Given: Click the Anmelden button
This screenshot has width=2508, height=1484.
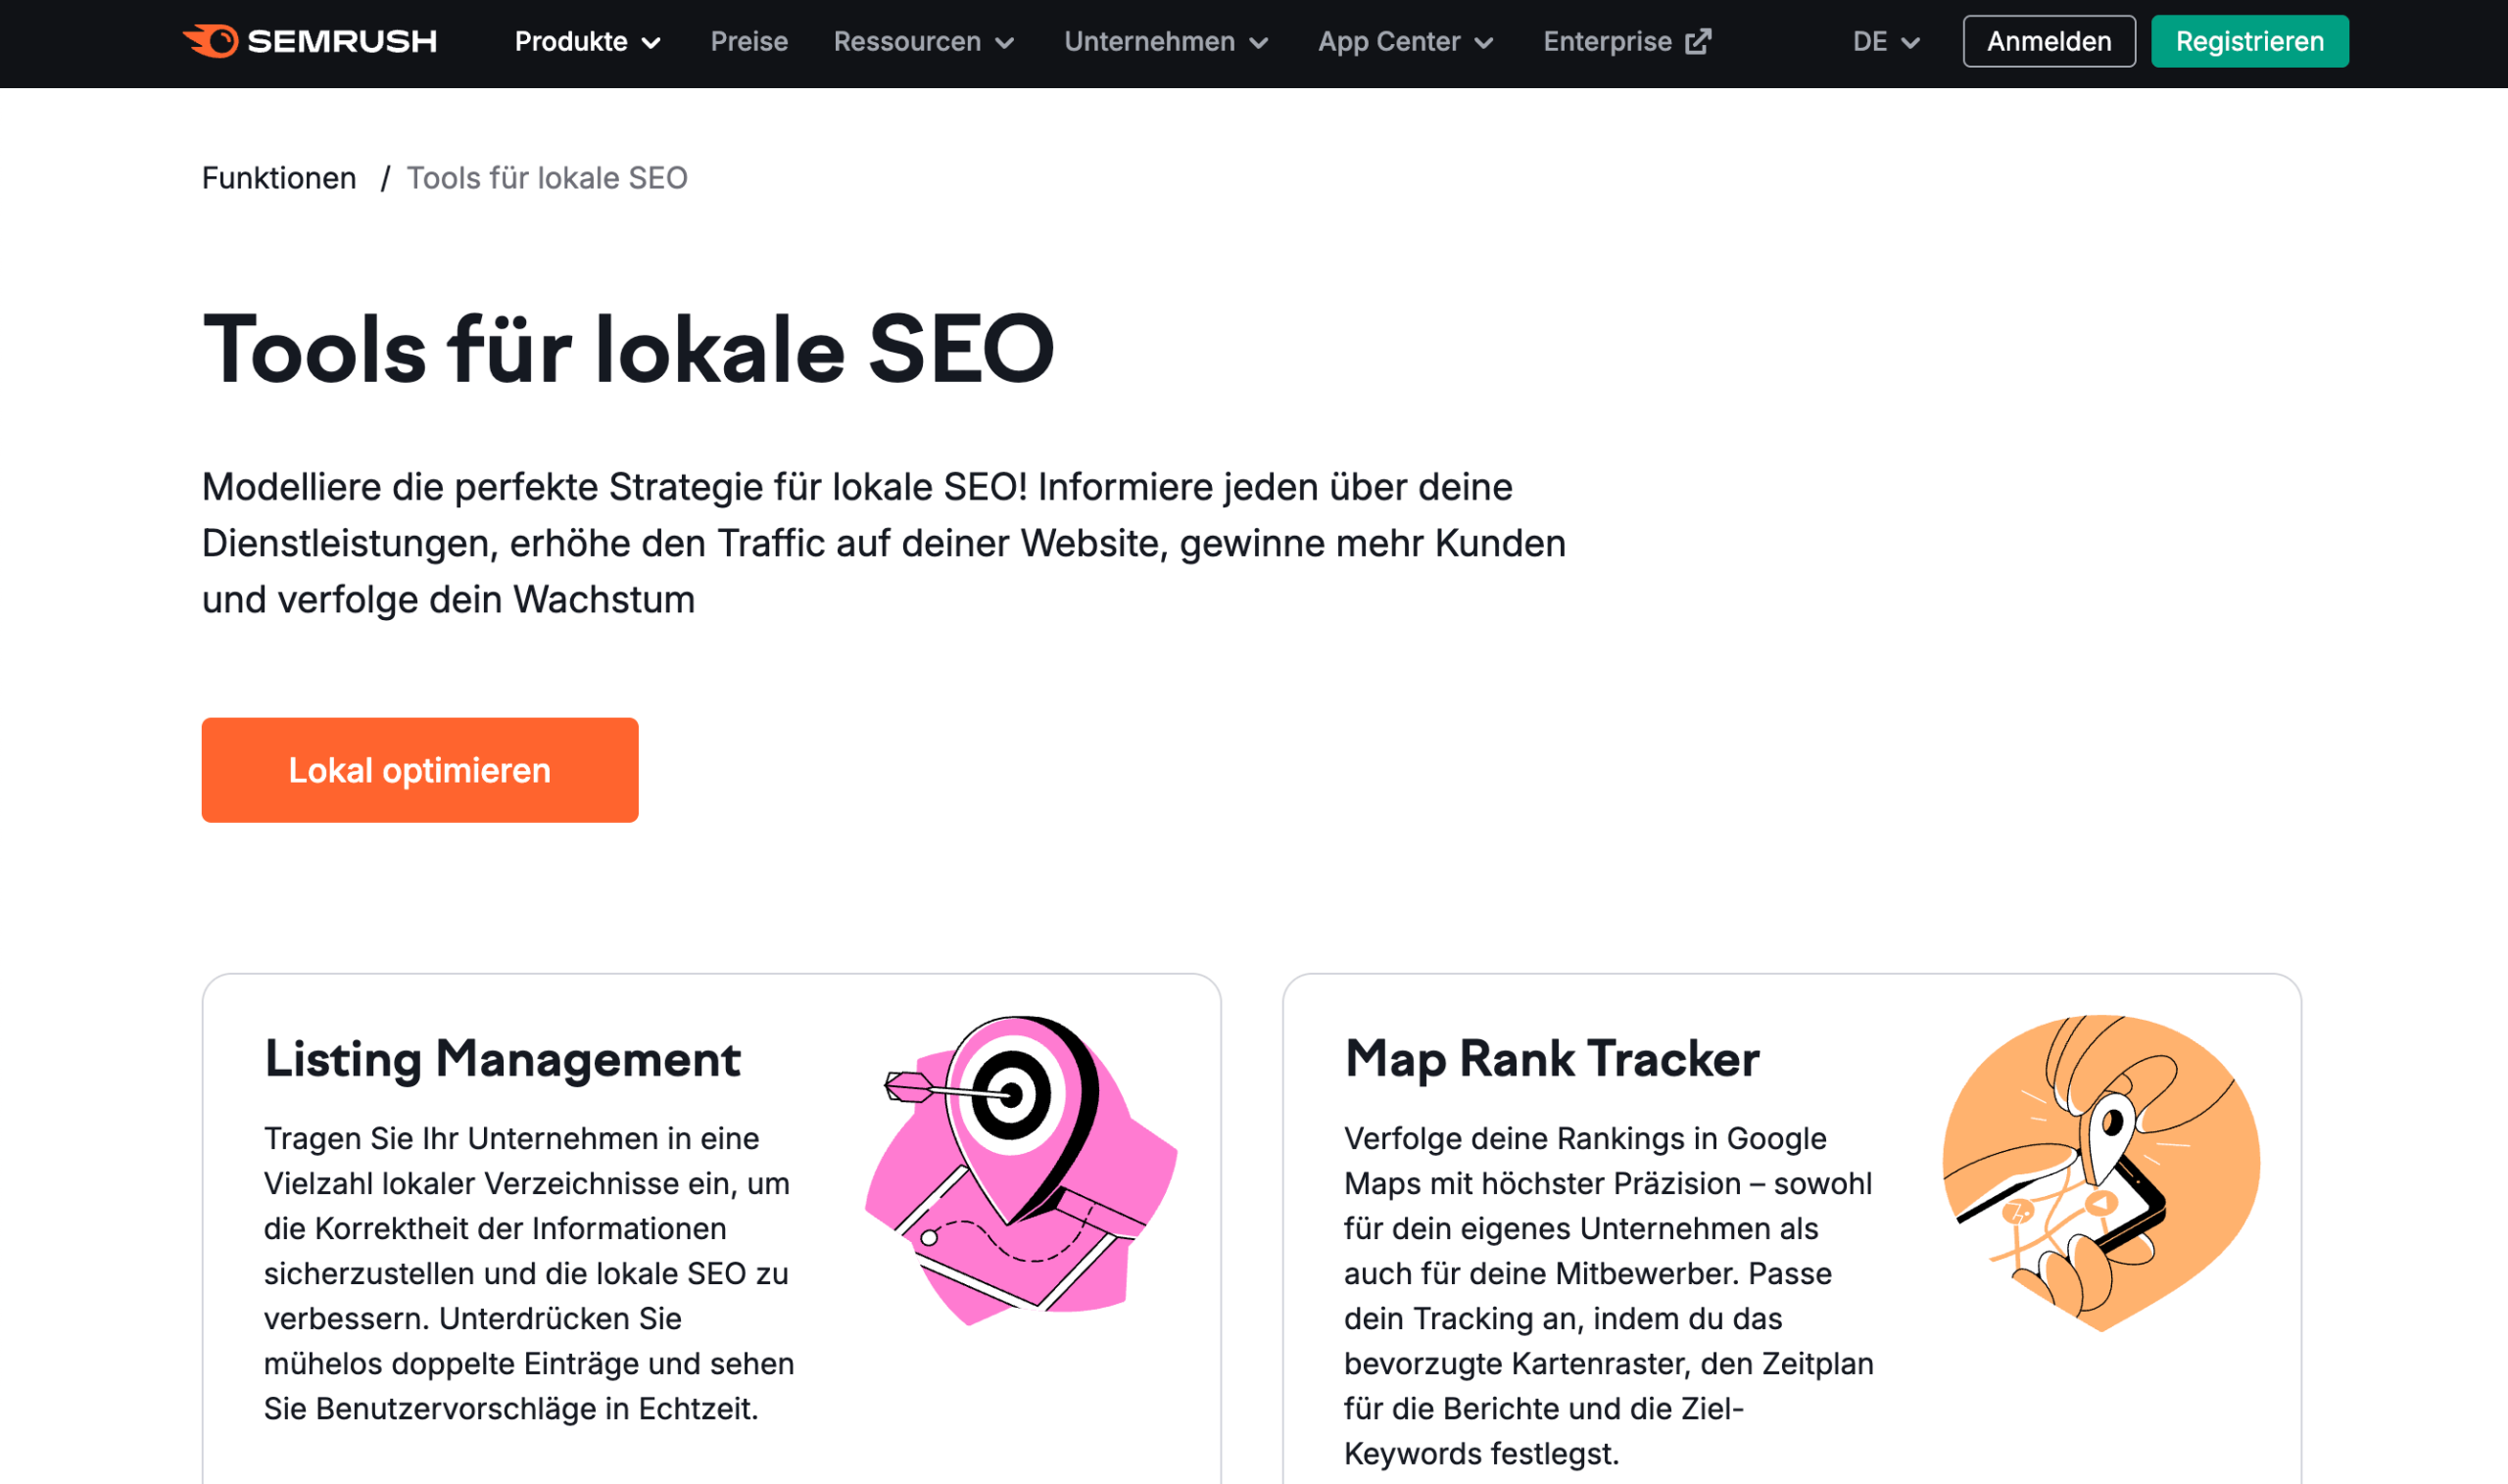Looking at the screenshot, I should pos(2048,41).
